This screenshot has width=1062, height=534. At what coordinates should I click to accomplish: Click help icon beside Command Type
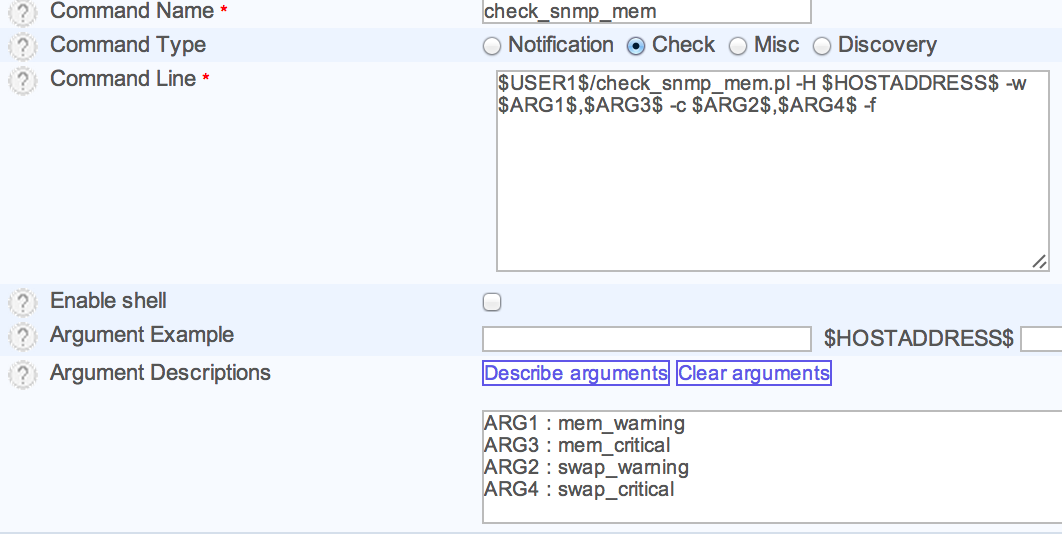click(22, 46)
